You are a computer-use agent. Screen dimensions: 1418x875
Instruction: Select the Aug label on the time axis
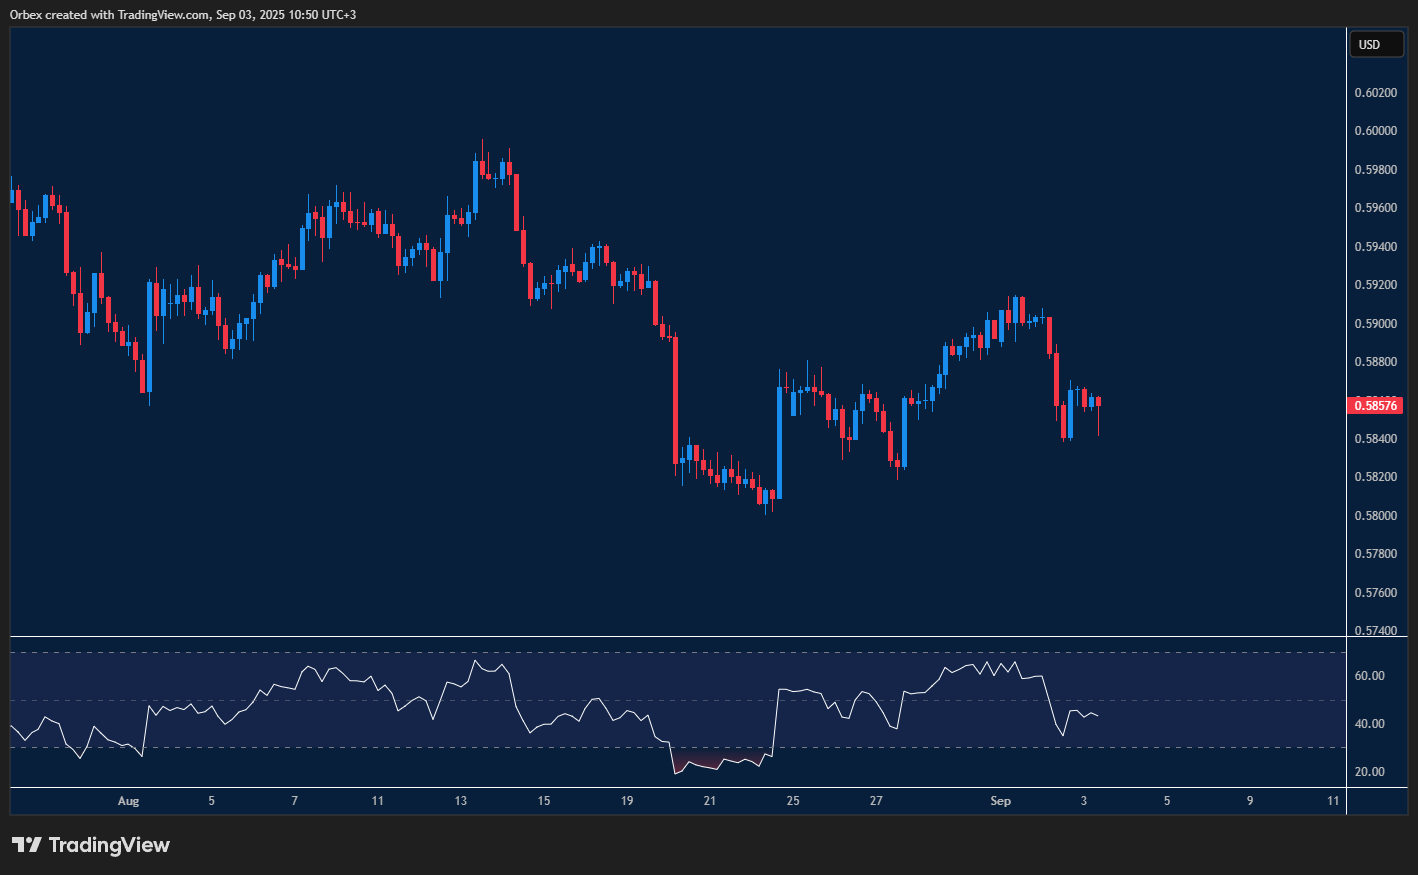pos(128,801)
